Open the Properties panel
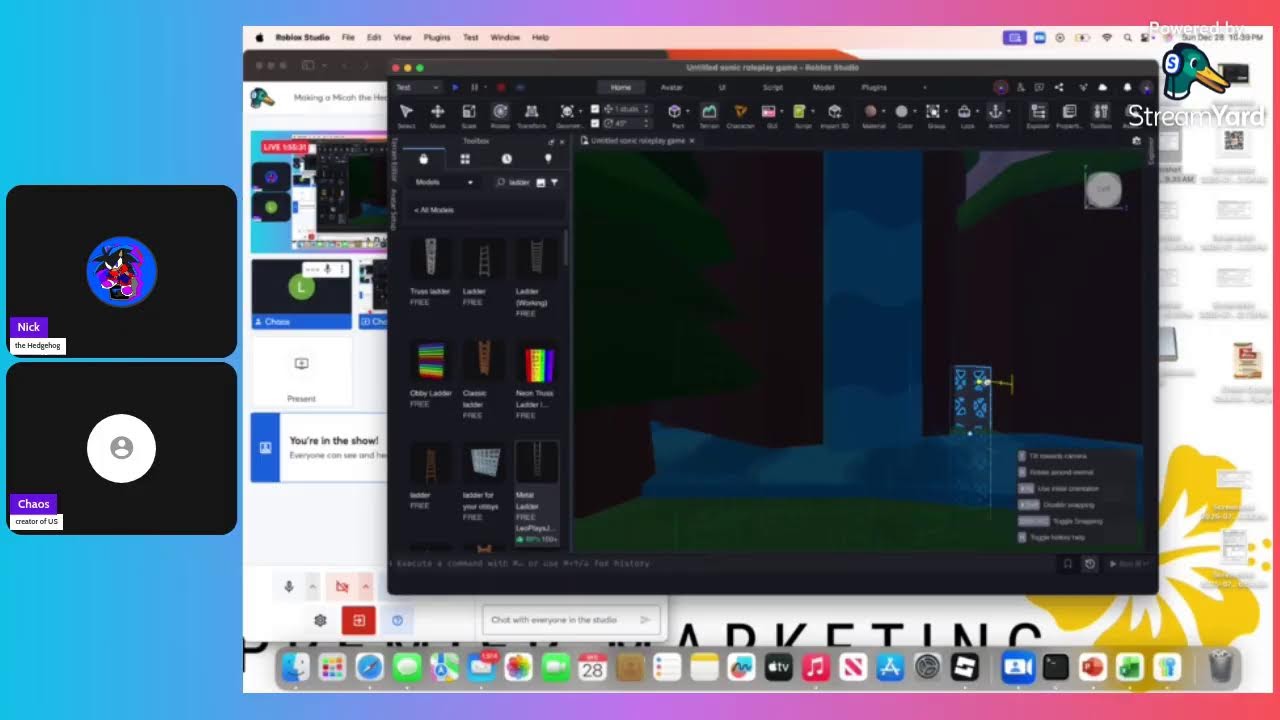 [x=1069, y=115]
